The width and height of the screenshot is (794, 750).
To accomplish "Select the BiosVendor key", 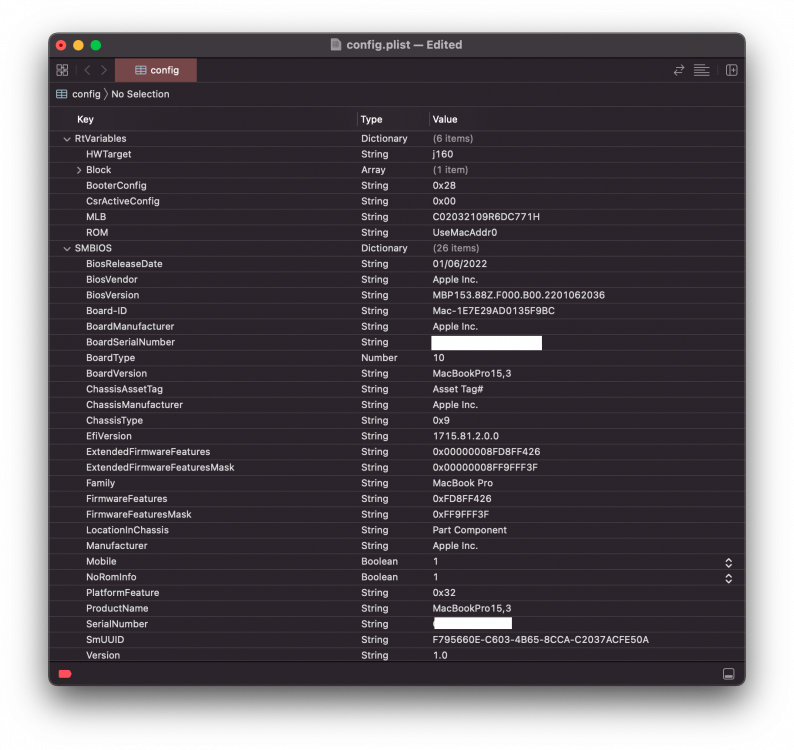I will pyautogui.click(x=111, y=280).
